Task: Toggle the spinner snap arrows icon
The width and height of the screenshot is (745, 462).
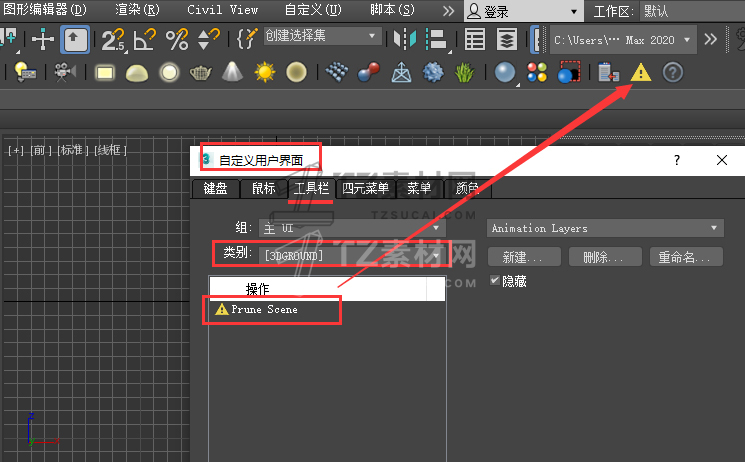Action: pyautogui.click(x=209, y=39)
